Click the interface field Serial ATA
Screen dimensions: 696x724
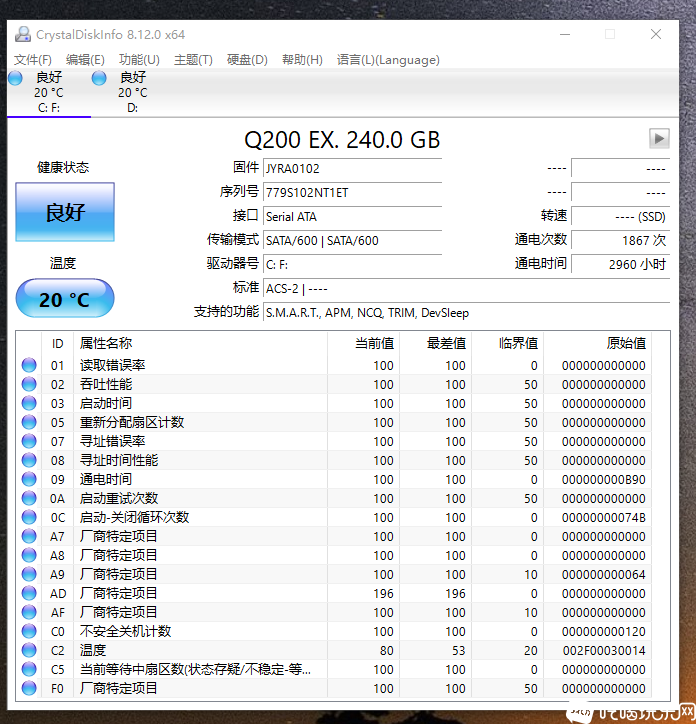pyautogui.click(x=352, y=216)
